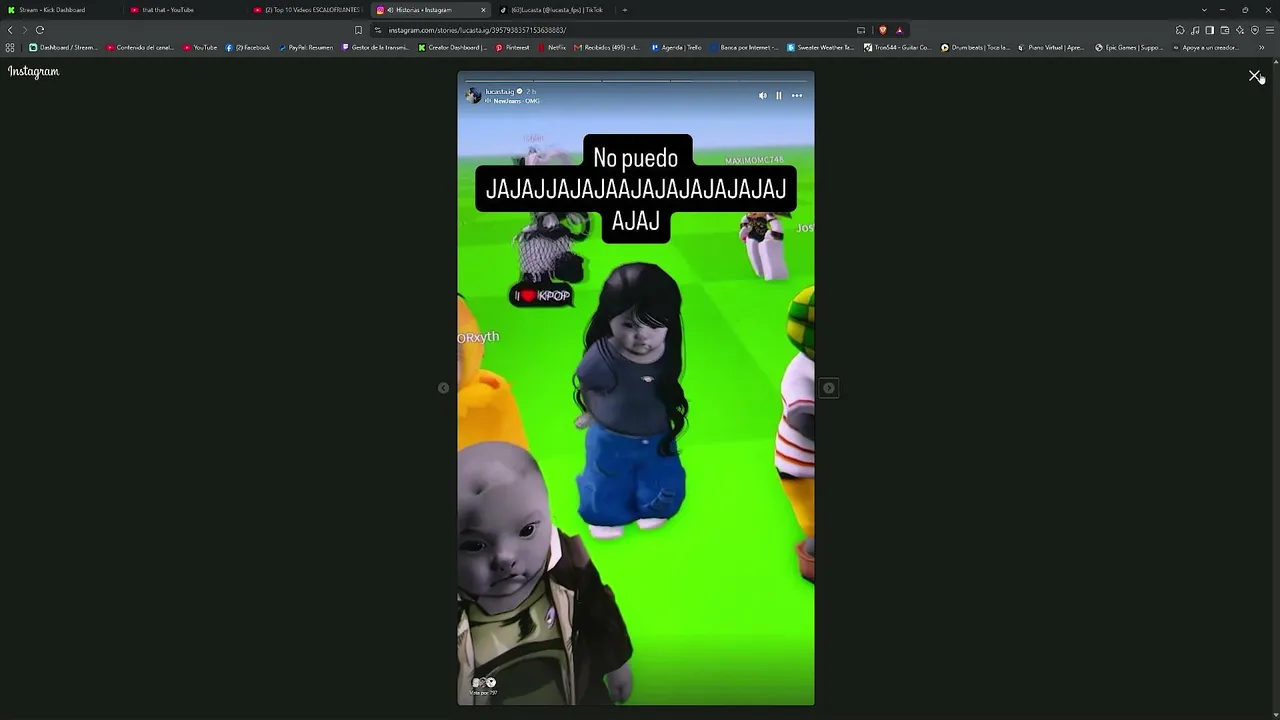
Task: Switch to the Top 10 Videos YouTube tab
Action: click(308, 10)
